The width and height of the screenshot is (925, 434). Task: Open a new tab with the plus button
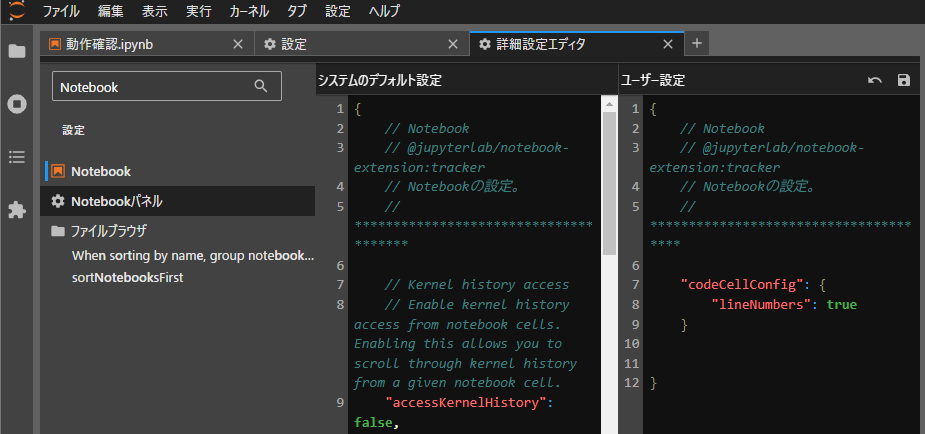(697, 44)
